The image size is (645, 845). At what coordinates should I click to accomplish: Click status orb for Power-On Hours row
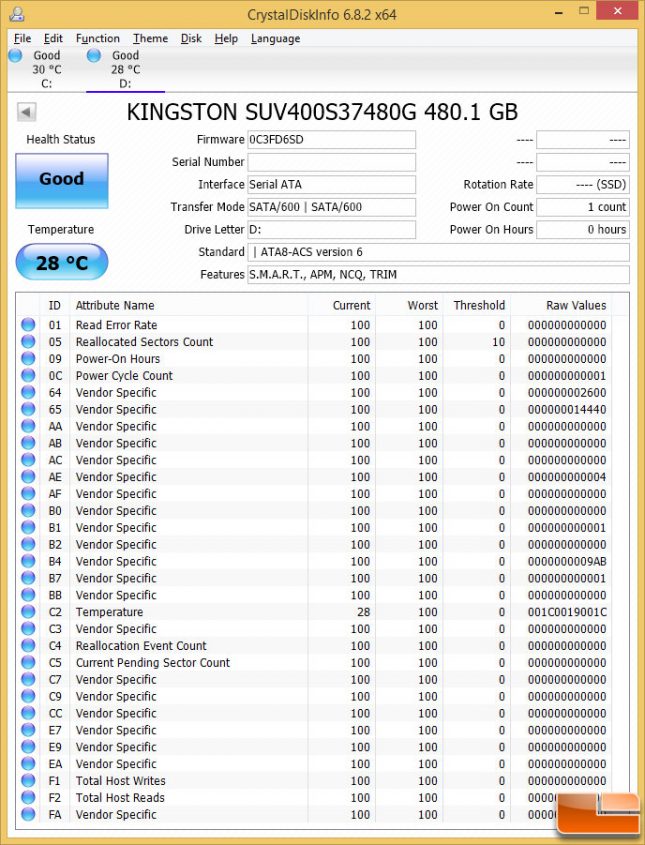tap(28, 358)
